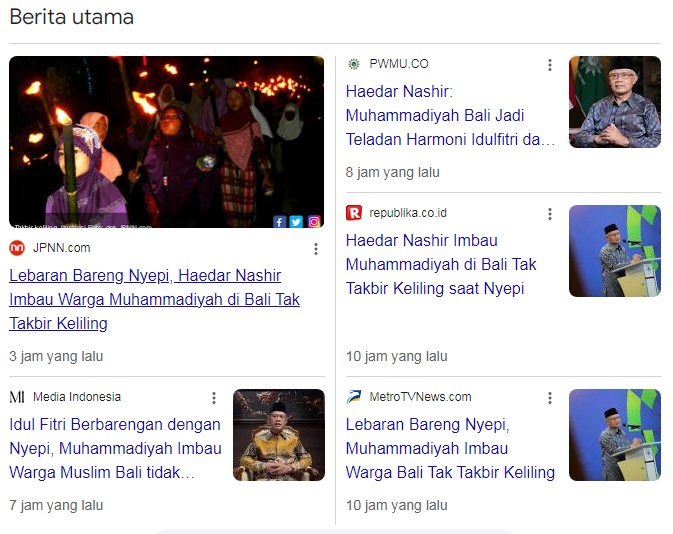Open headline 'Idul Fitri Berbarengan dengan Nyepi'
Screen dimensions: 673x534
115,448
